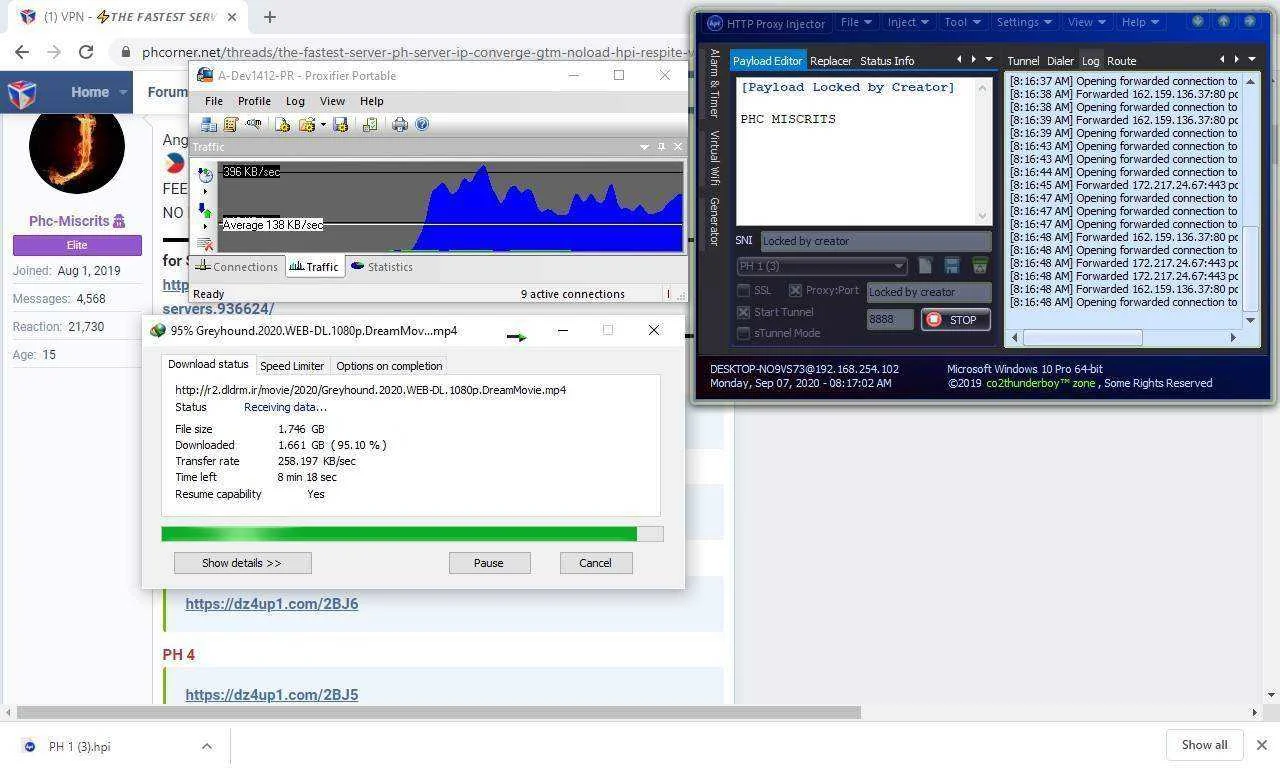Switch to the Proxifier Statistics tab
Viewport: 1280px width, 770px height.
pyautogui.click(x=382, y=267)
